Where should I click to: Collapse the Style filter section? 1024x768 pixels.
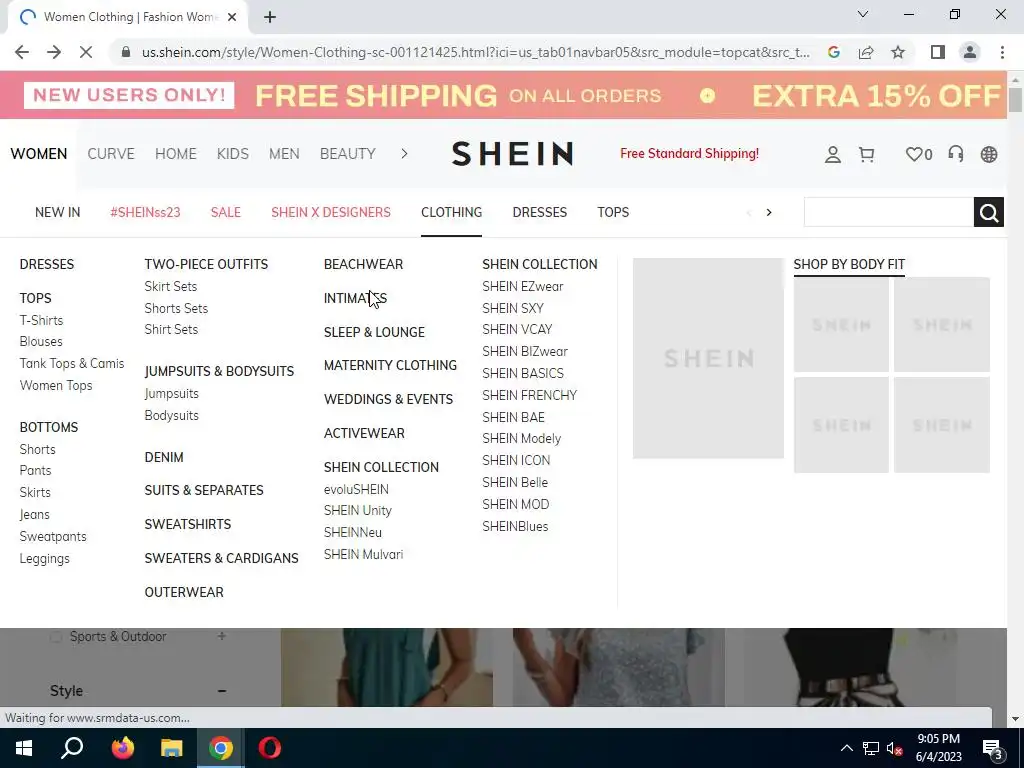[221, 691]
